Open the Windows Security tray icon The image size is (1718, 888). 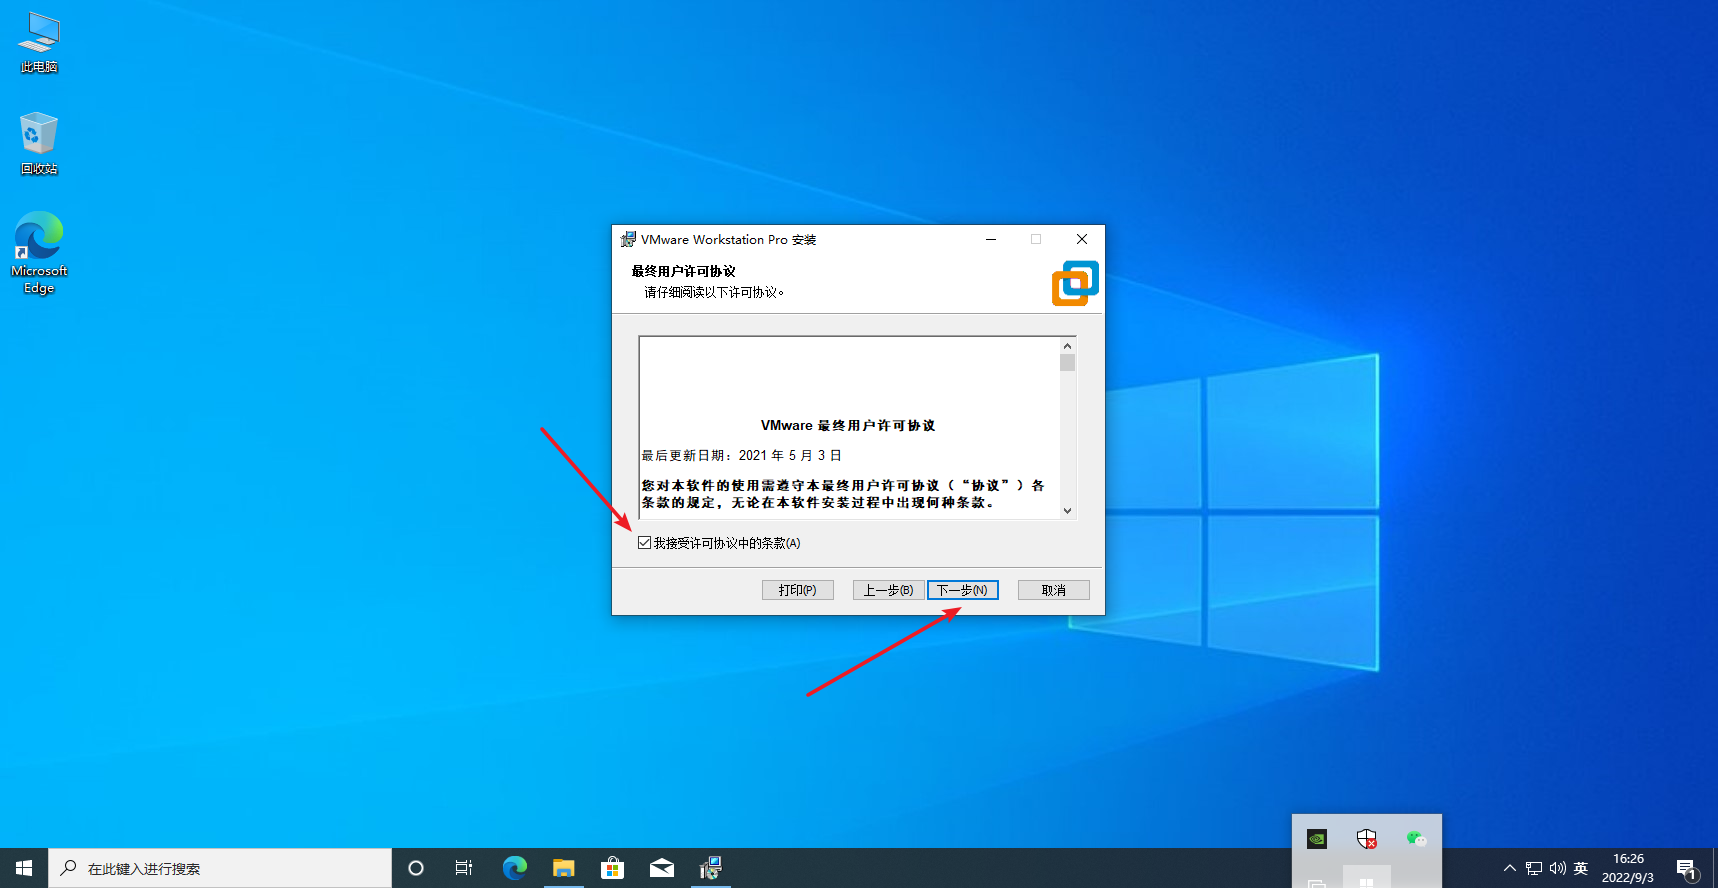tap(1367, 839)
